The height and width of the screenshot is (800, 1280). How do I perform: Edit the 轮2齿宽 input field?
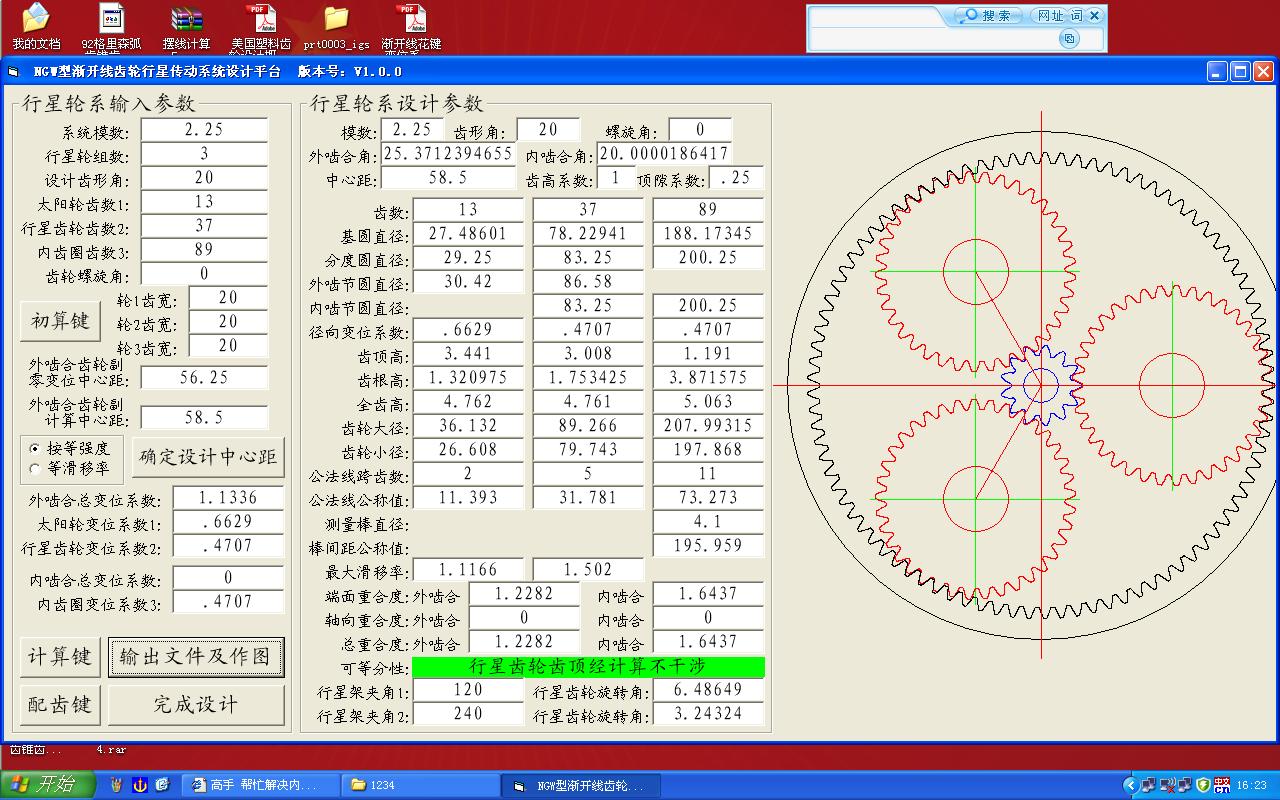pyautogui.click(x=228, y=322)
